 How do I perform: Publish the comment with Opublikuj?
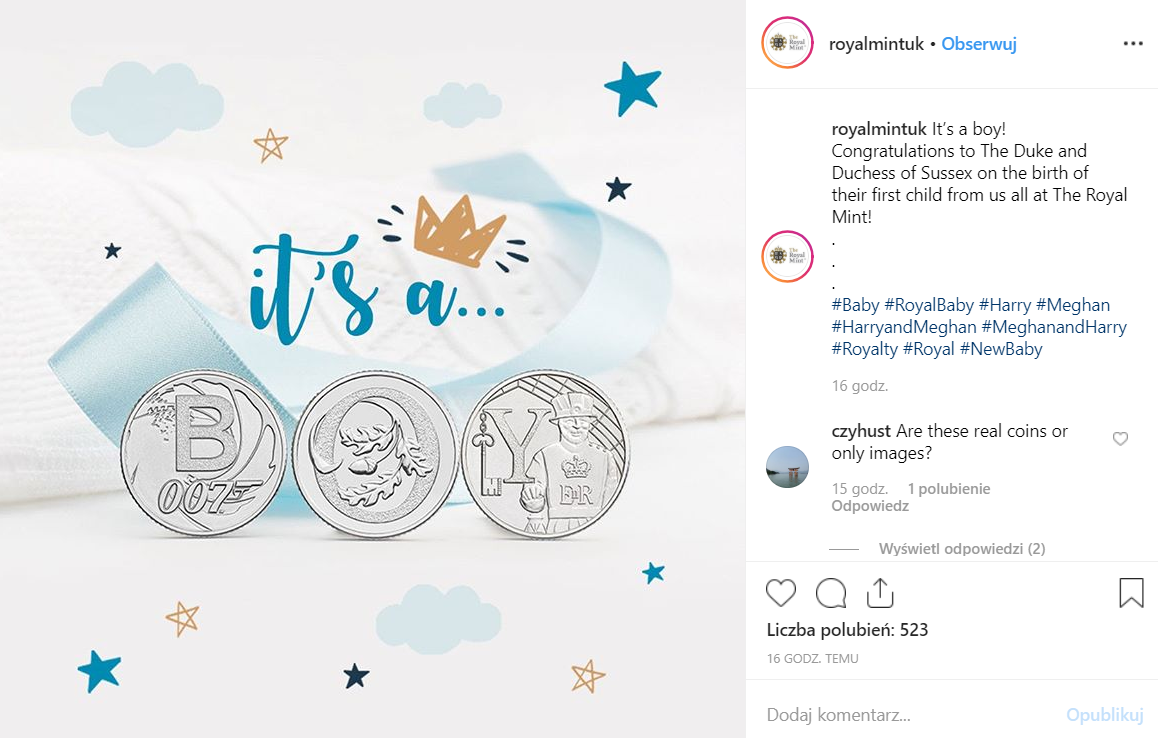coord(1104,714)
